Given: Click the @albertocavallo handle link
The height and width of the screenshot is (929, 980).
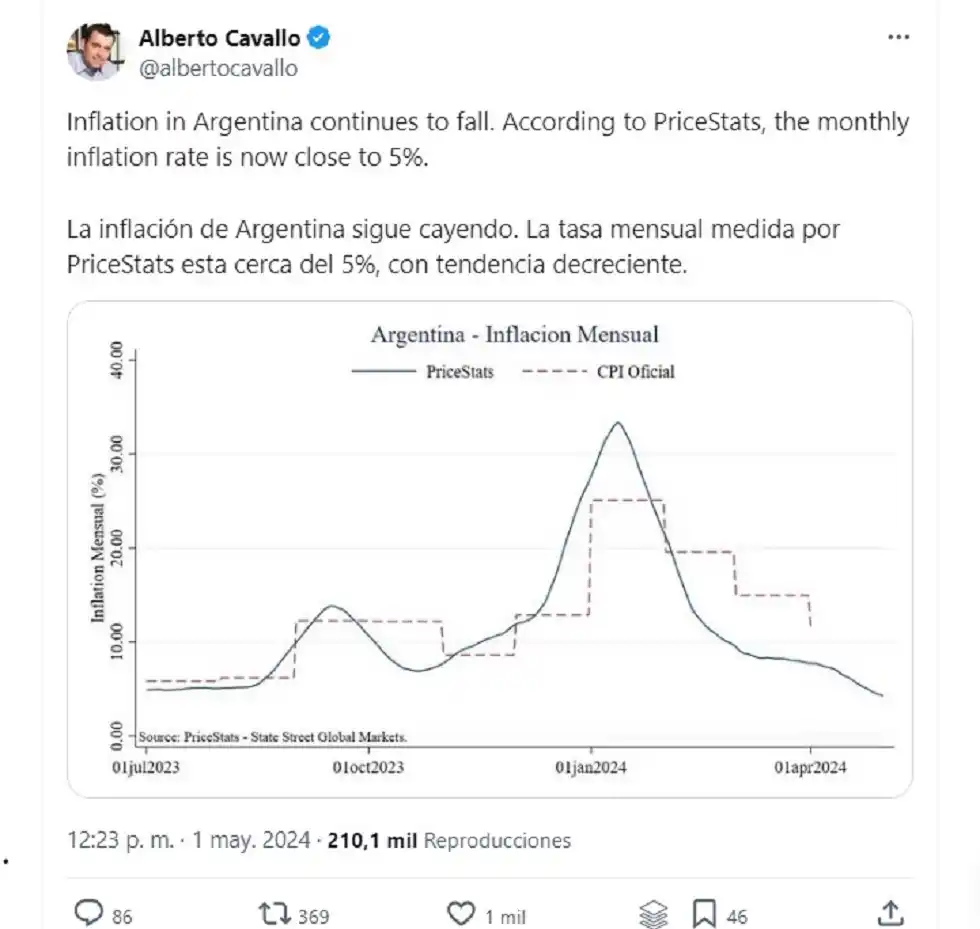Looking at the screenshot, I should 217,68.
